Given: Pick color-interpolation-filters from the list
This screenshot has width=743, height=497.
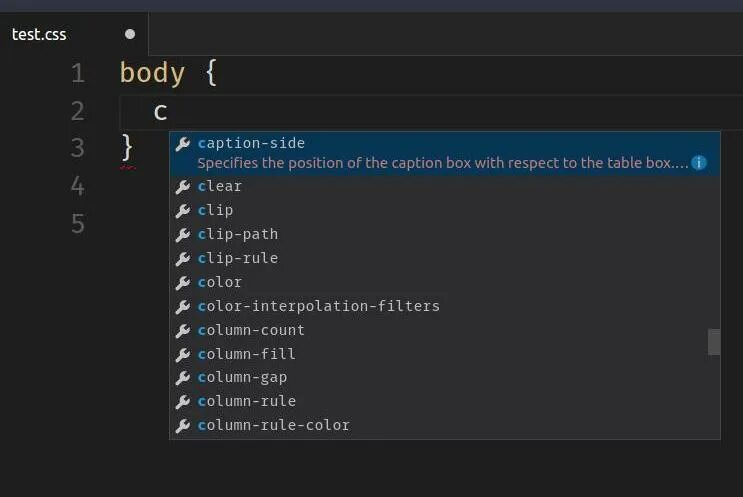Looking at the screenshot, I should tap(318, 306).
